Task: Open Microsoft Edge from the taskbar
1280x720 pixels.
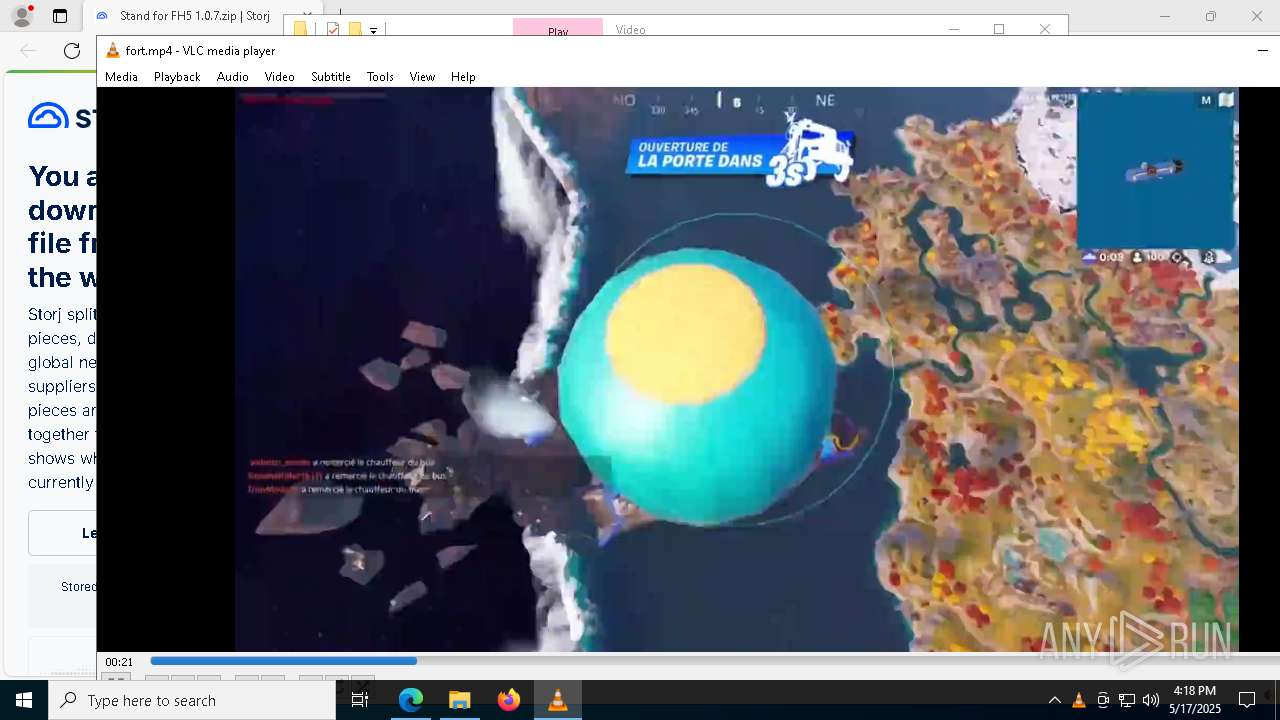Action: coord(411,700)
